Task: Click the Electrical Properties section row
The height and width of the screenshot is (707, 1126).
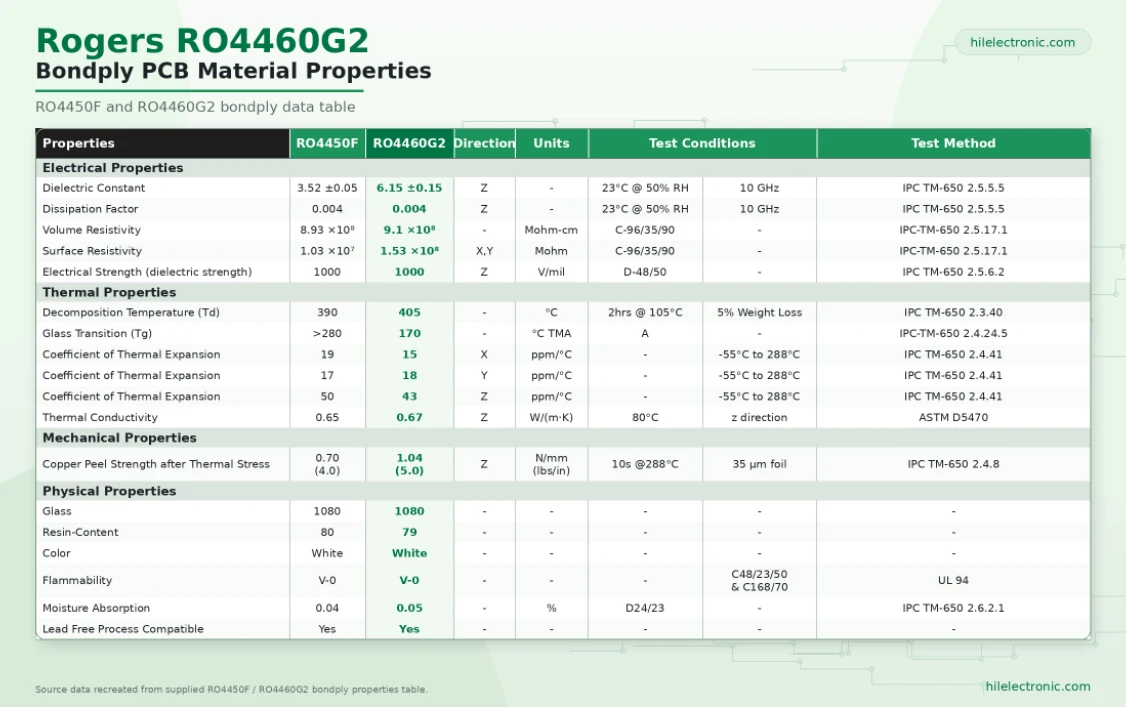Action: tap(563, 168)
